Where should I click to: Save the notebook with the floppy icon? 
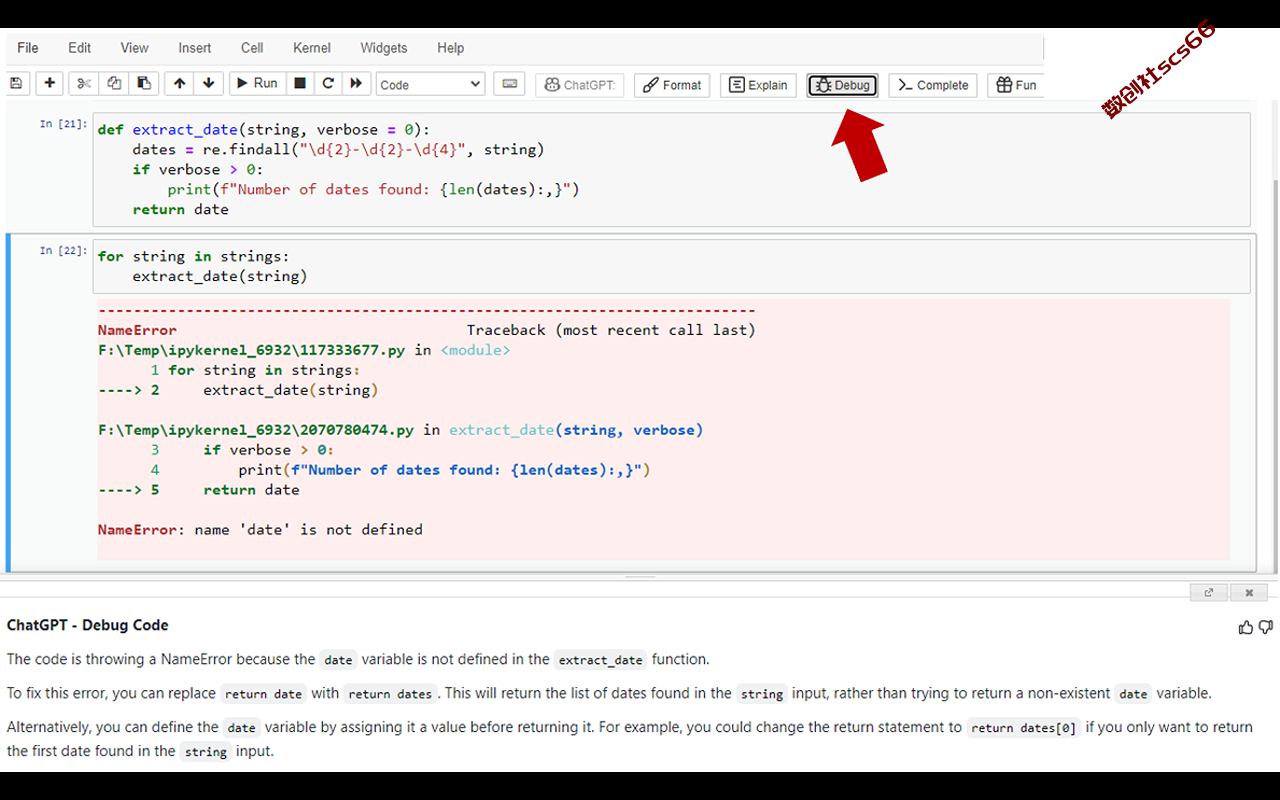[17, 84]
